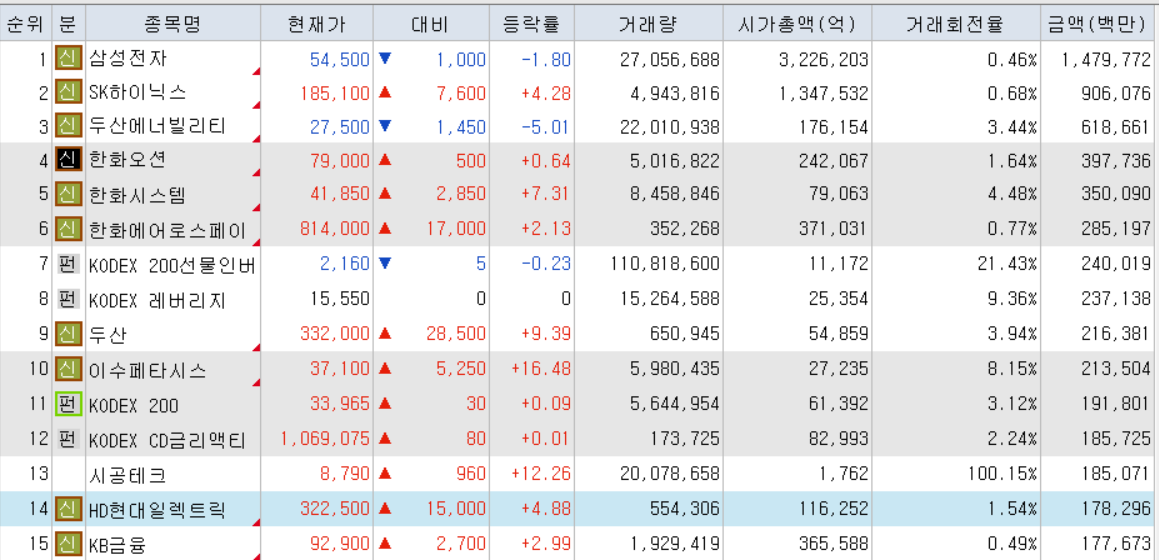The width and height of the screenshot is (1159, 560).
Task: Click the 신 badge beside 이수페타시스
Action: tap(68, 369)
